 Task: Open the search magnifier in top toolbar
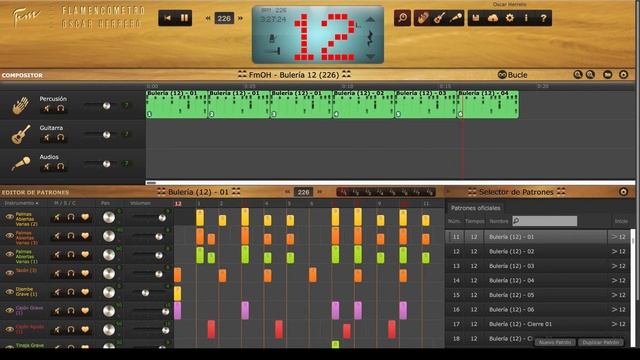pyautogui.click(x=402, y=18)
